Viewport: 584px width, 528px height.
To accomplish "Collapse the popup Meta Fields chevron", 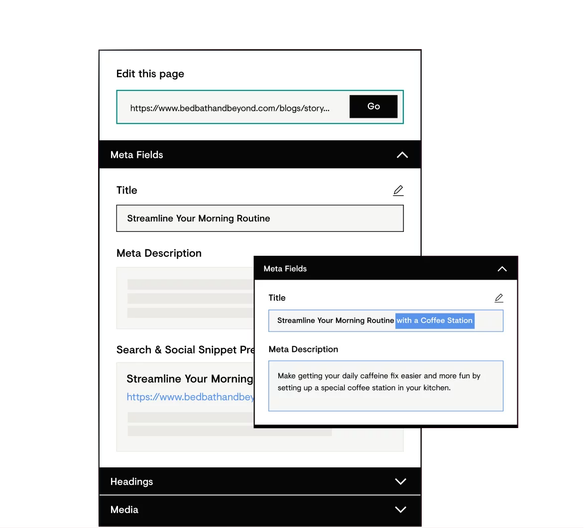I will (502, 269).
